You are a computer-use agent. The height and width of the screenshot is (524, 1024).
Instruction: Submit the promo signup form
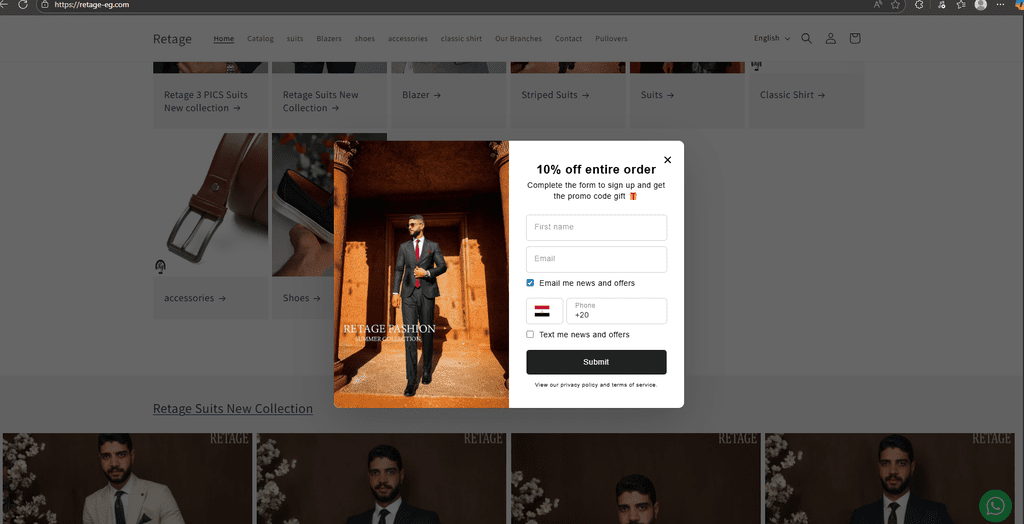pos(596,362)
